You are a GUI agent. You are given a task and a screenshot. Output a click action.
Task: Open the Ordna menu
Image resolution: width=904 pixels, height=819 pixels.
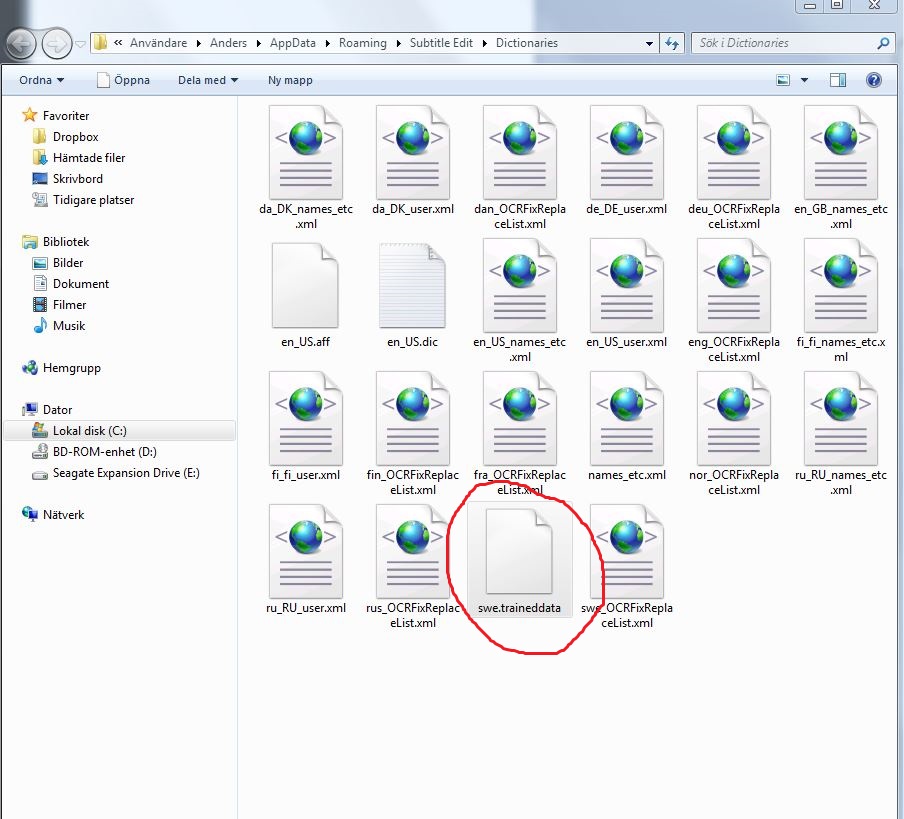[42, 80]
